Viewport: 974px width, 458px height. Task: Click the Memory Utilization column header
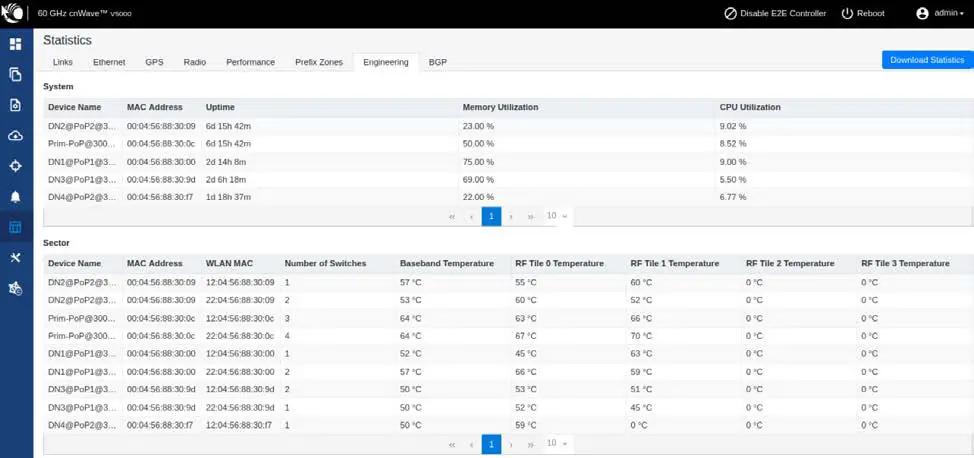500,108
